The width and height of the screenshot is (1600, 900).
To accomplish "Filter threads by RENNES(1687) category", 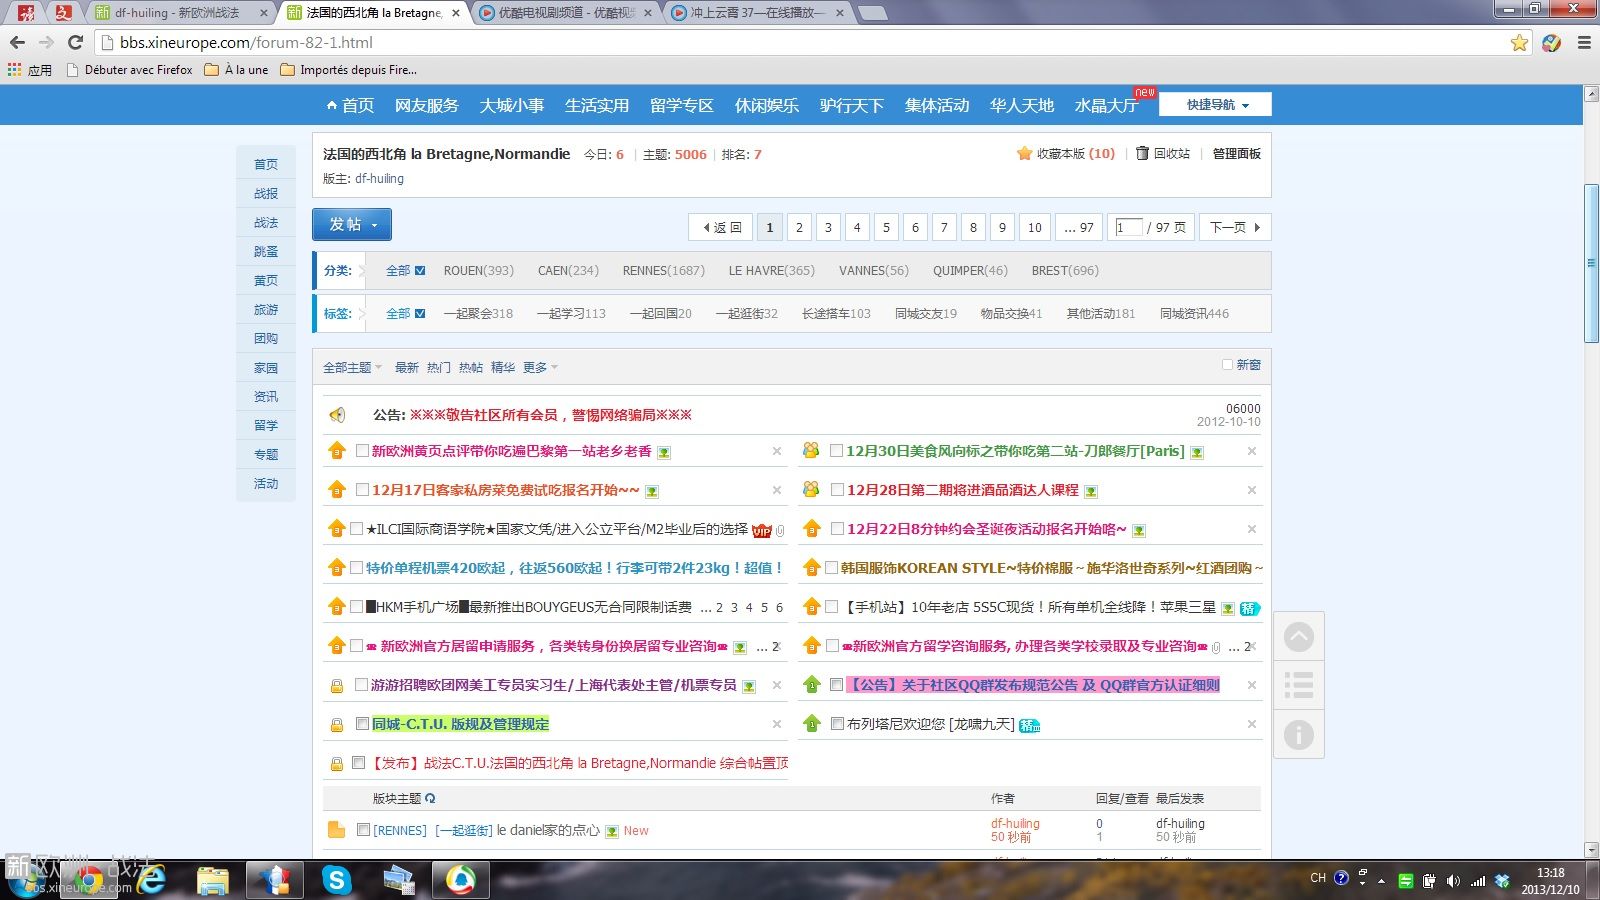I will 663,271.
